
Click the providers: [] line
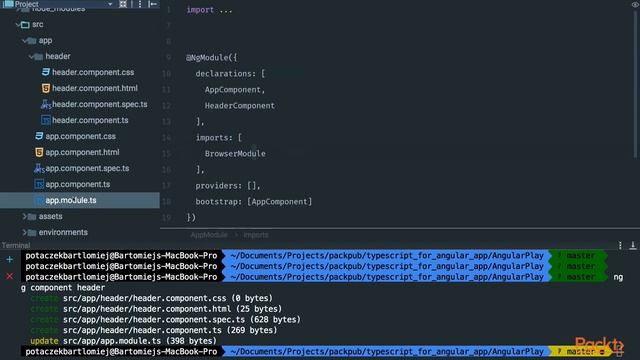click(x=228, y=186)
